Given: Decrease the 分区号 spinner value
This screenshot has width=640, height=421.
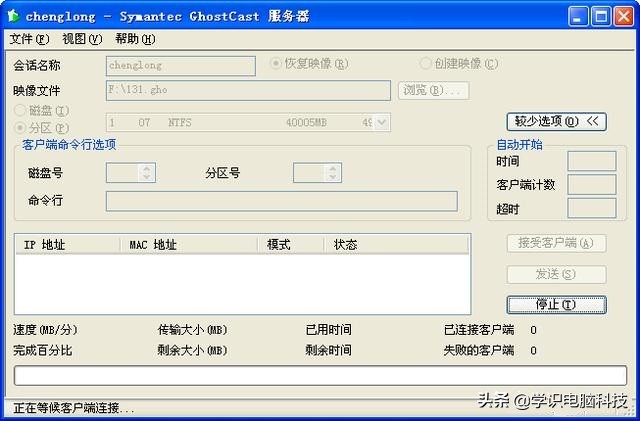Looking at the screenshot, I should coord(333,177).
